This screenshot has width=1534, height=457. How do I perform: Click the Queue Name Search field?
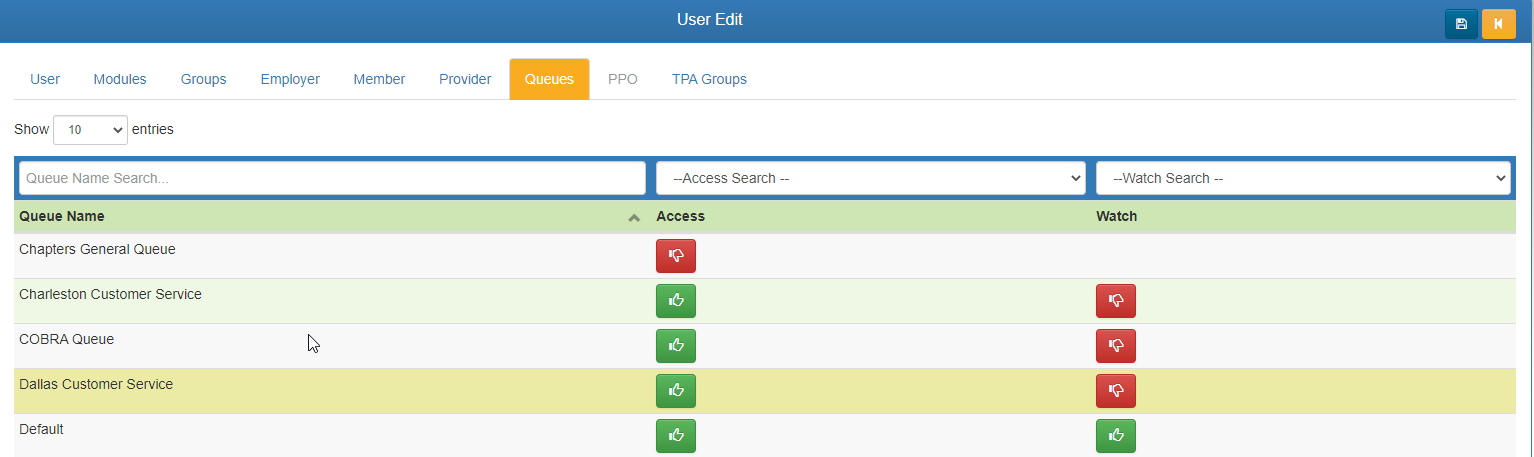[x=332, y=178]
